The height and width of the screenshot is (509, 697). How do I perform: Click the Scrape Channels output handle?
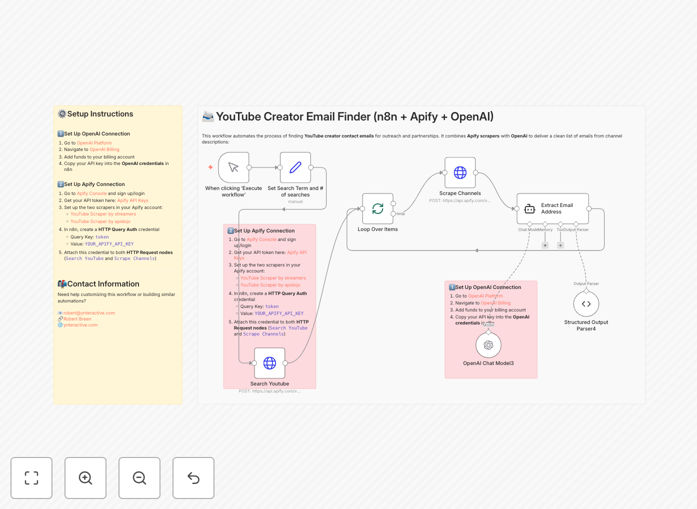pyautogui.click(x=476, y=172)
